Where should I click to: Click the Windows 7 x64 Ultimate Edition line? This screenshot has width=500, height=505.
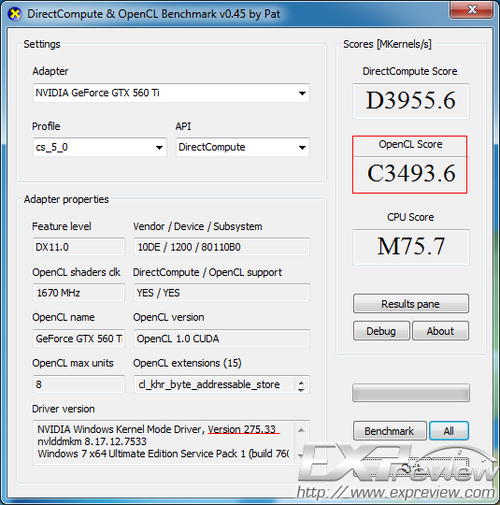(x=163, y=454)
